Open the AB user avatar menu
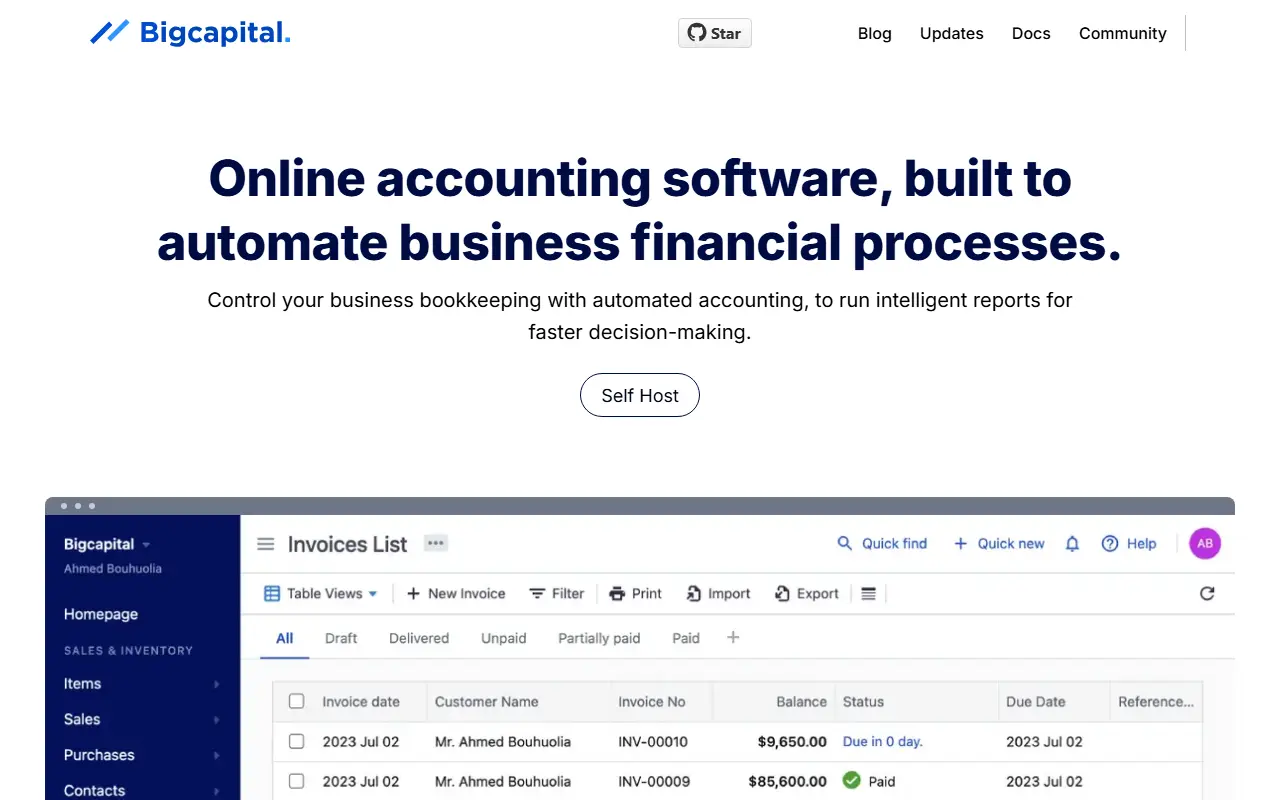 click(x=1205, y=543)
